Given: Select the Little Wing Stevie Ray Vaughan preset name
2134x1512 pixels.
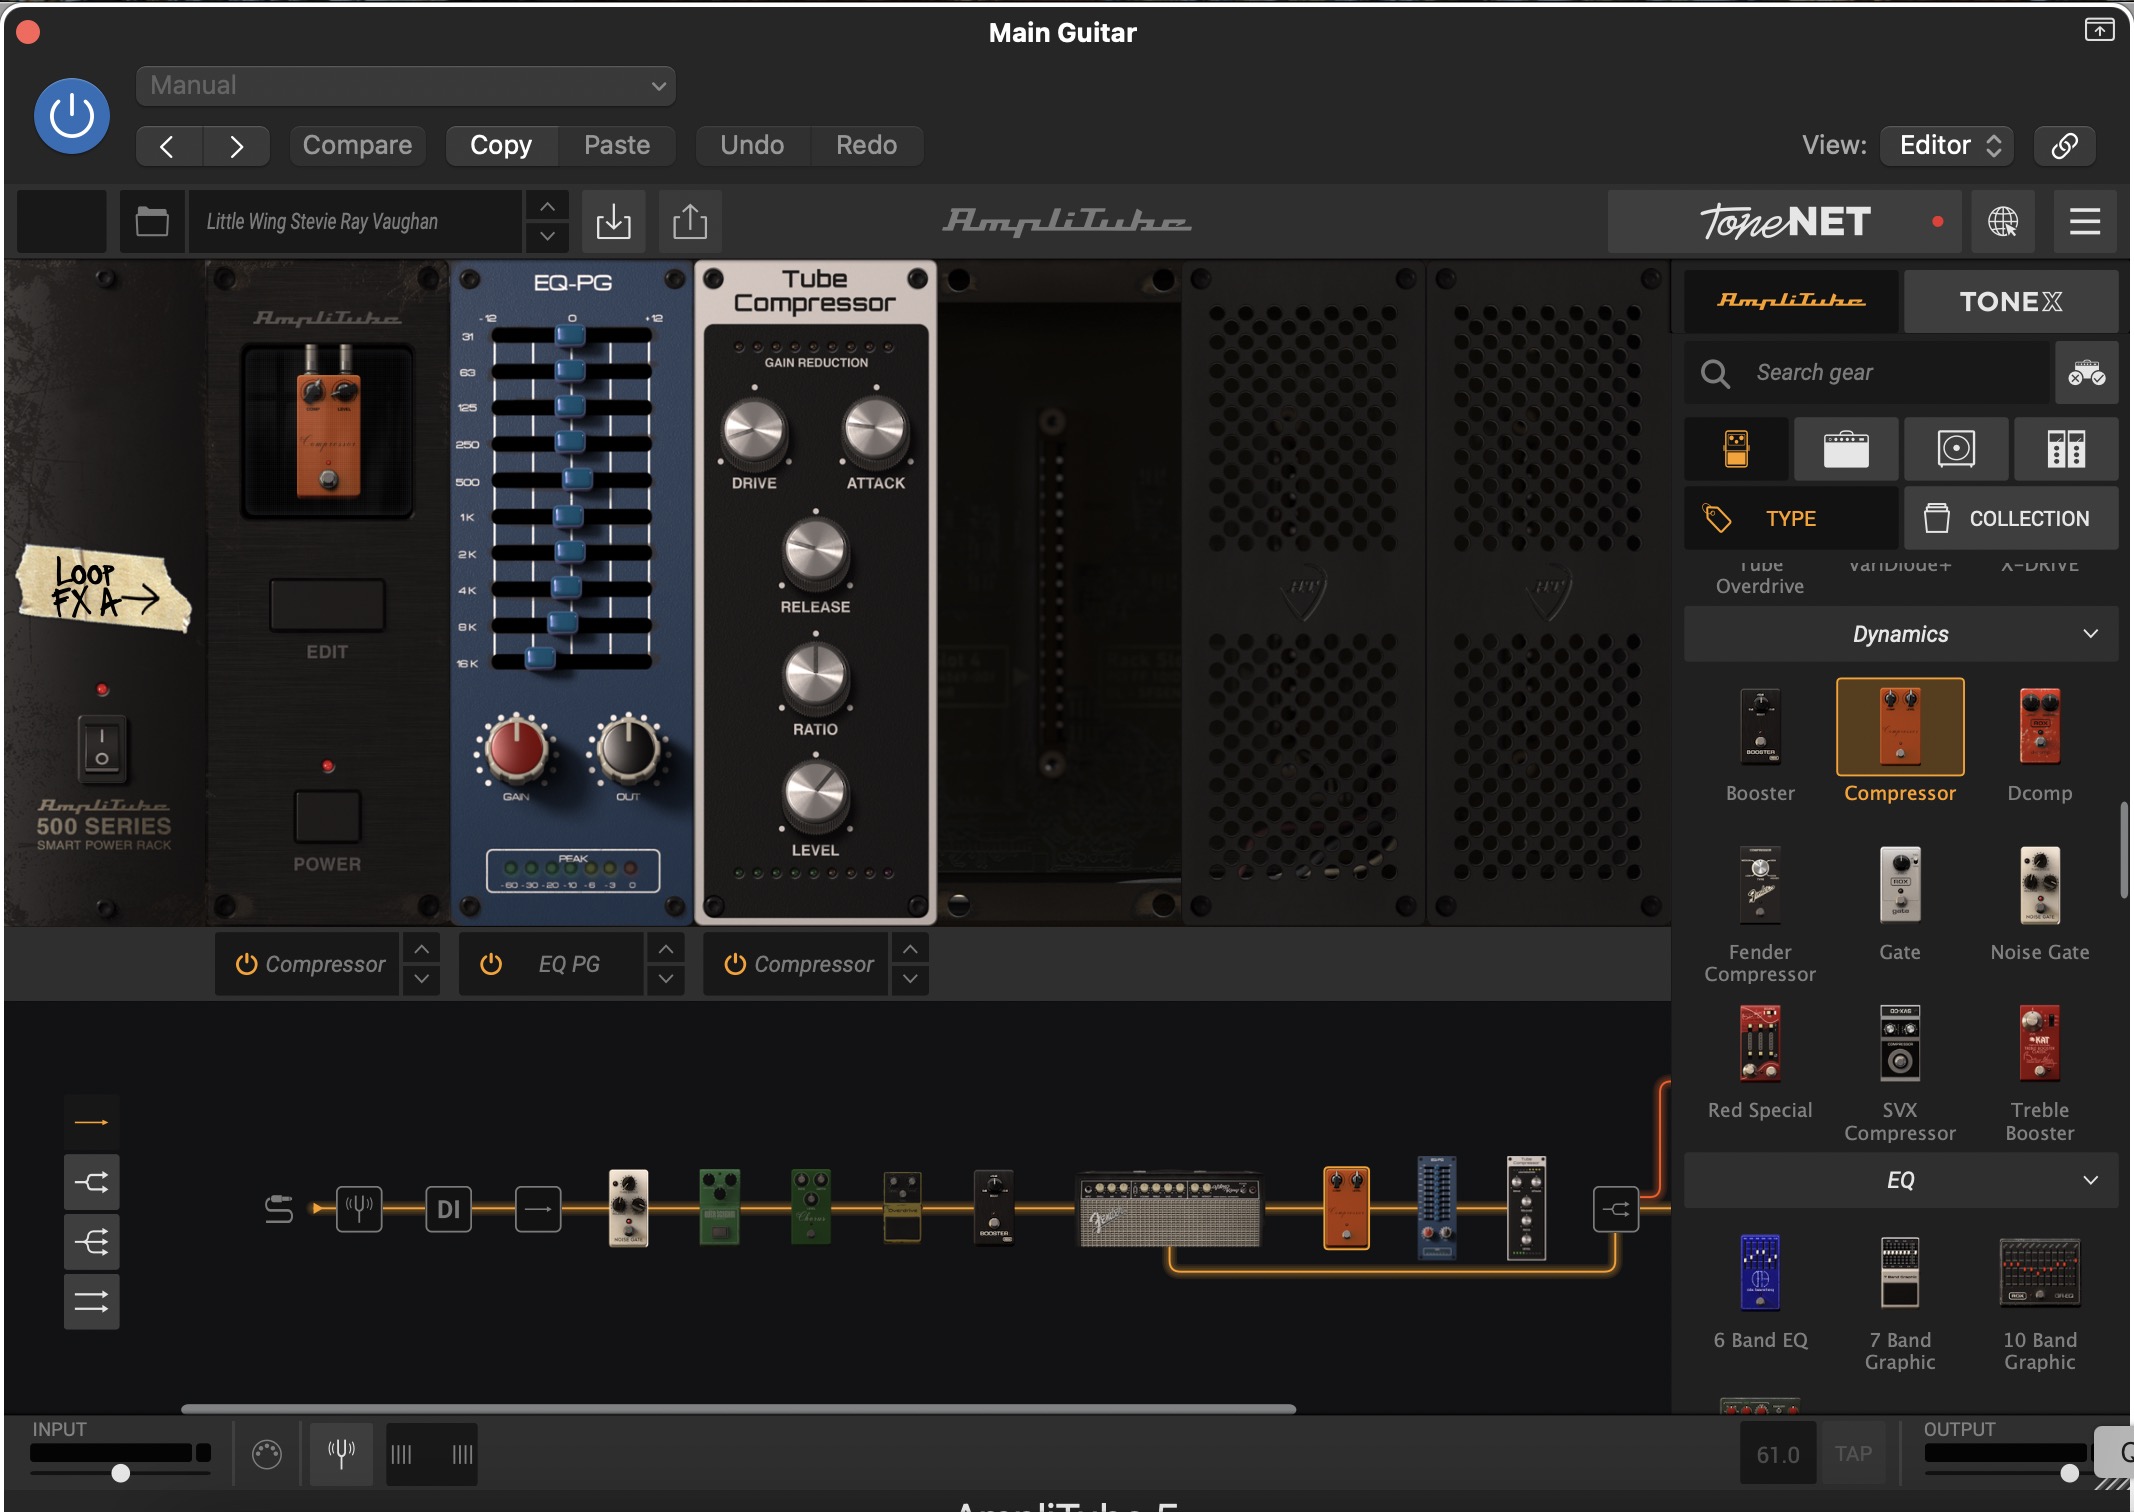Looking at the screenshot, I should (355, 221).
